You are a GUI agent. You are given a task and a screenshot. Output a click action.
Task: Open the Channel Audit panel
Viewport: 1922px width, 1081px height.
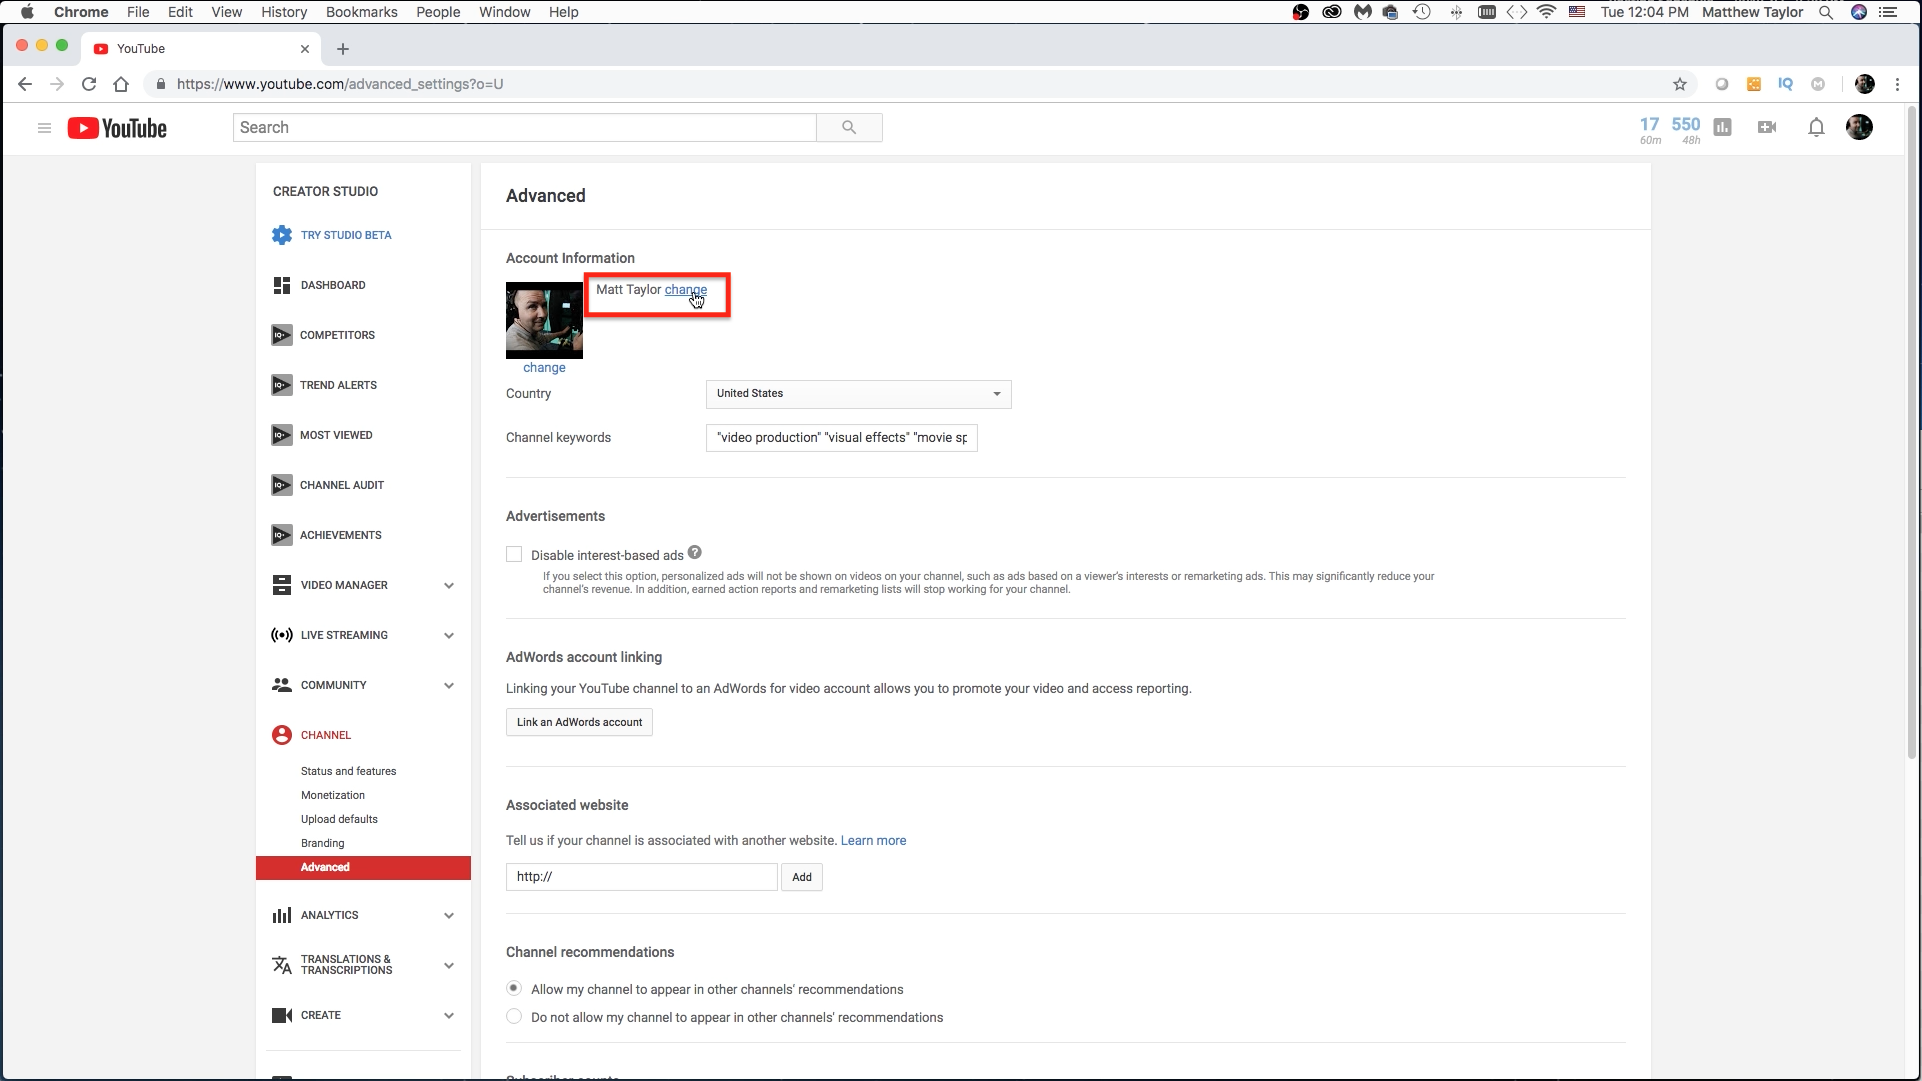(x=342, y=486)
